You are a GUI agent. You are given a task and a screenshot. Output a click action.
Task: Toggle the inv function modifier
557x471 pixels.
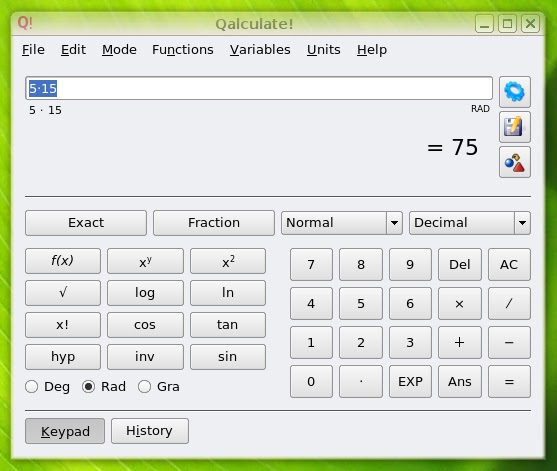[145, 357]
